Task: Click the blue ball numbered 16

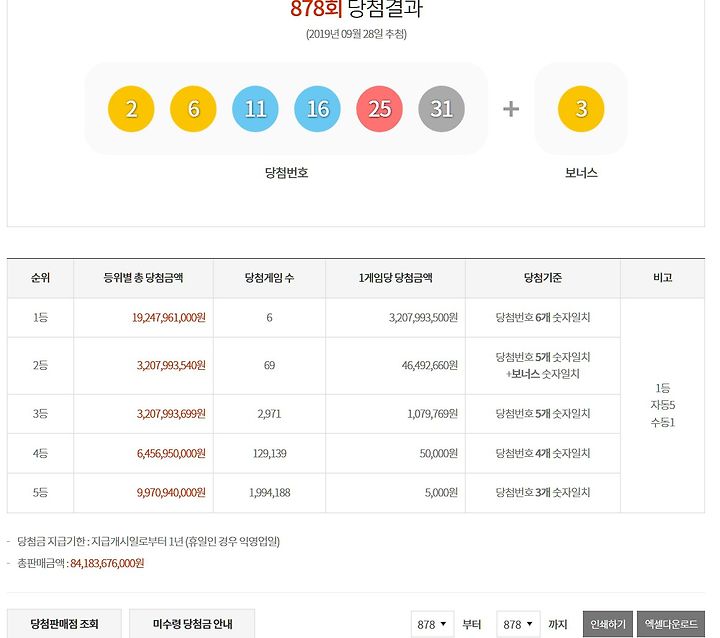Action: coord(317,109)
